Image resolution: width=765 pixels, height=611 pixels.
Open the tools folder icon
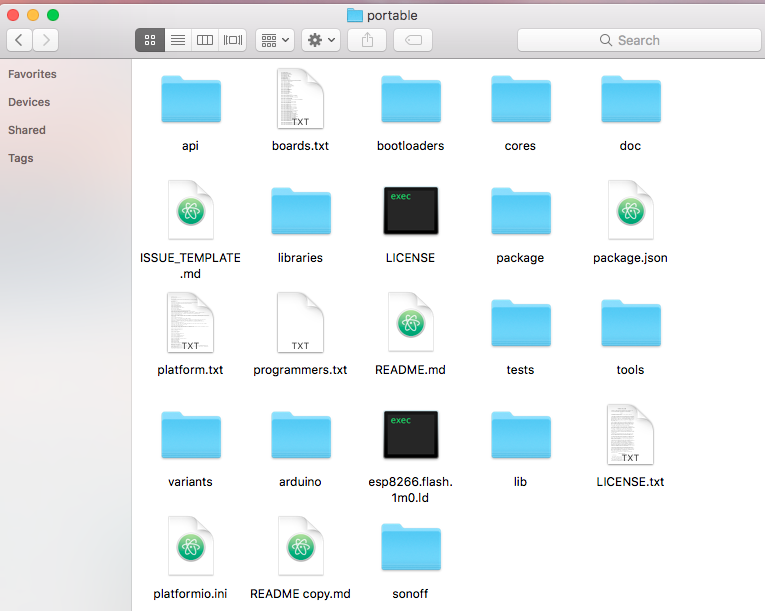(631, 323)
